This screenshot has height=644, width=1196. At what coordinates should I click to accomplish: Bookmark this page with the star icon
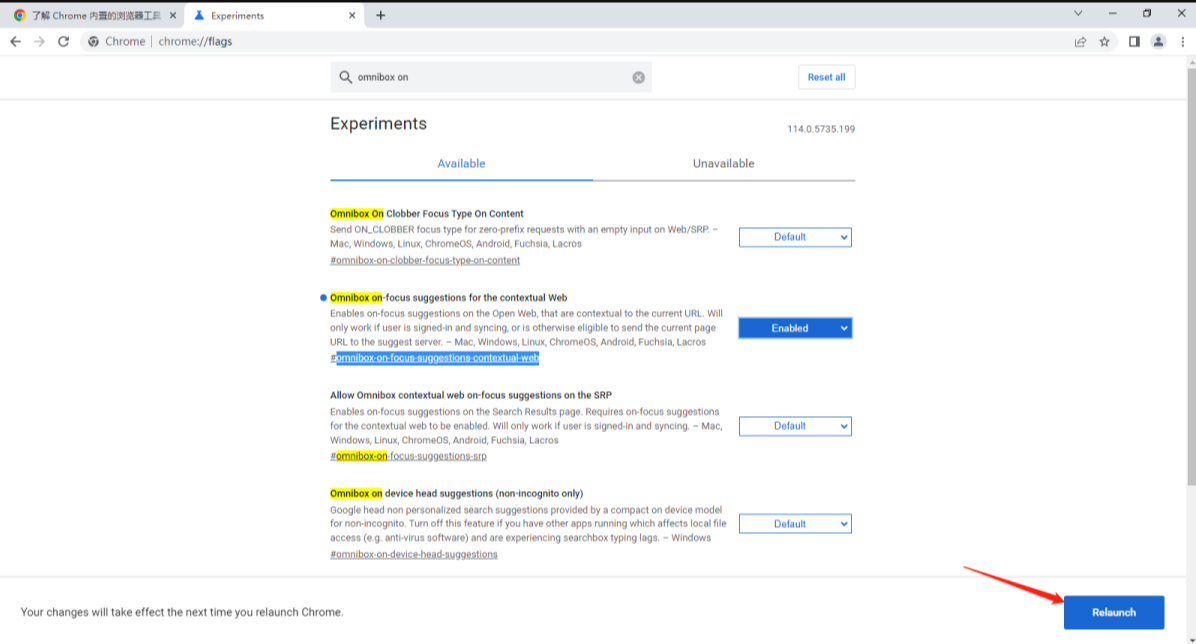[x=1104, y=42]
